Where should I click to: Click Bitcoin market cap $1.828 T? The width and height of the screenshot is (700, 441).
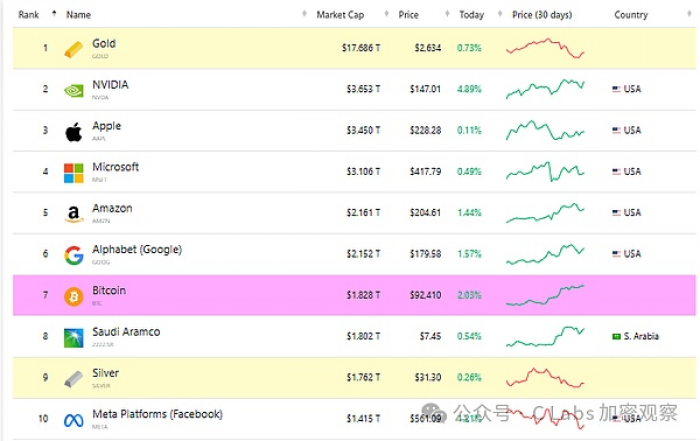[363, 295]
